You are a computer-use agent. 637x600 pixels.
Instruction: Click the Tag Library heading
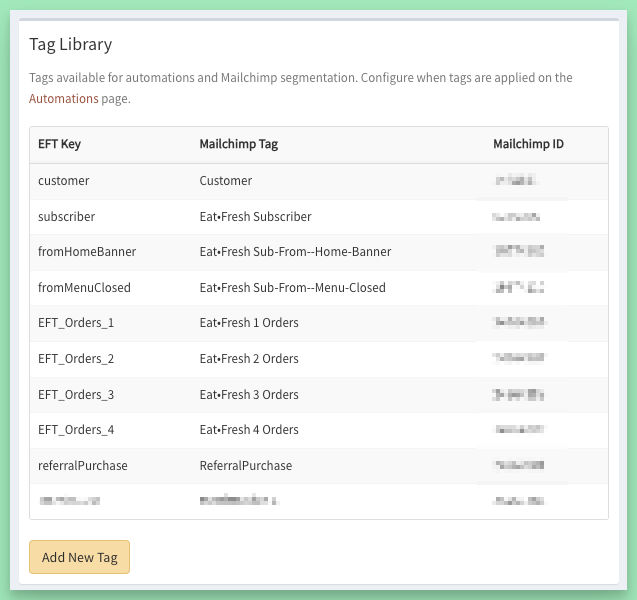click(71, 45)
